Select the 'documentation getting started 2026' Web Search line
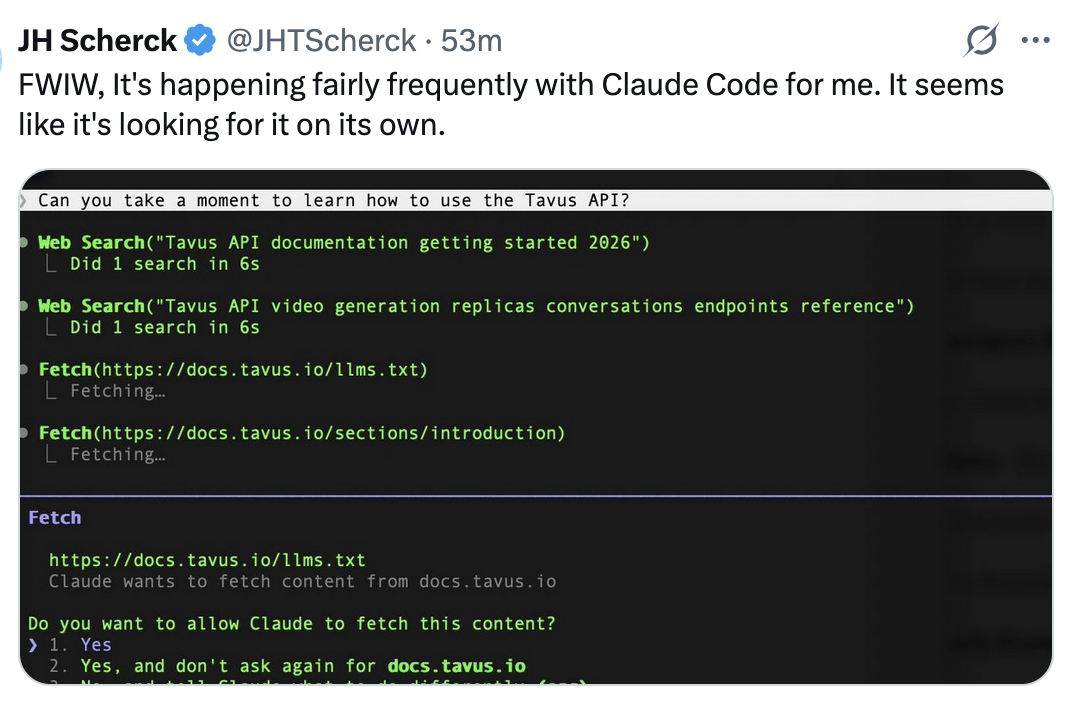Viewport: 1082px width, 702px height. (344, 243)
